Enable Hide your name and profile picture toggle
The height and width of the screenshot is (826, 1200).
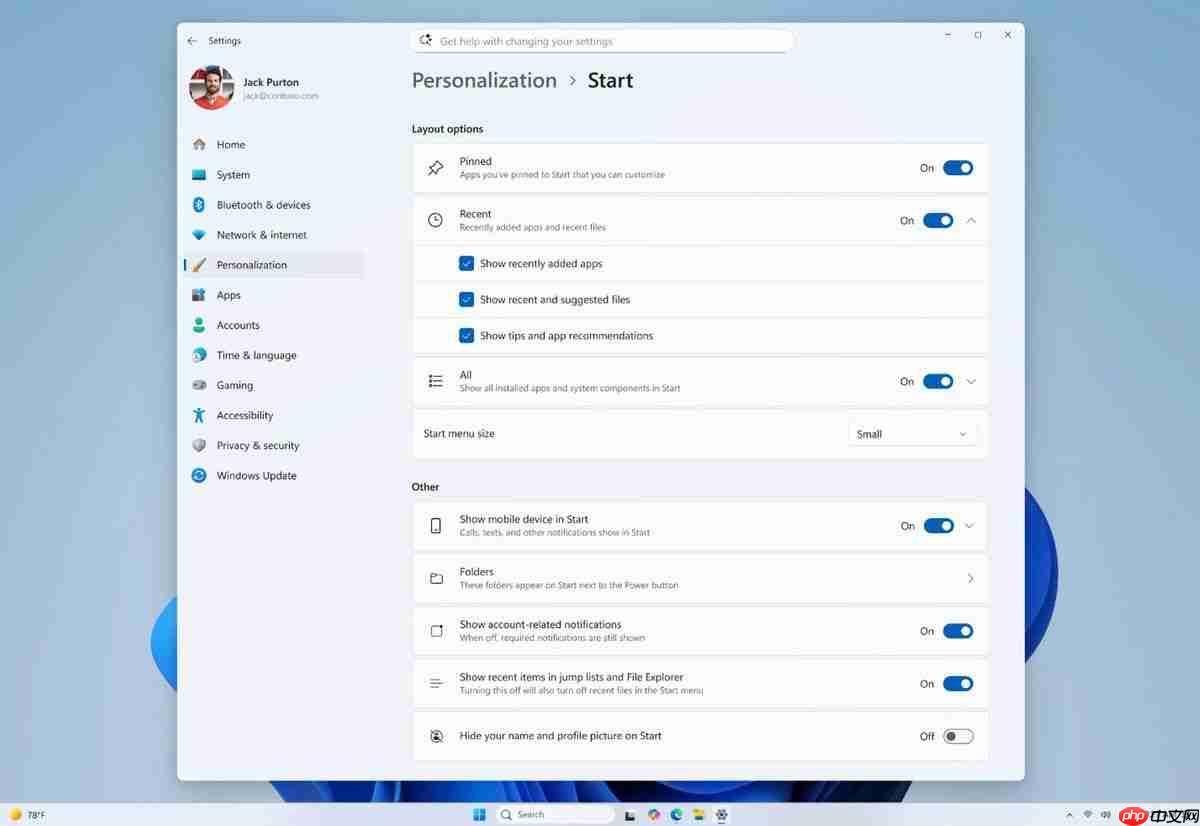pyautogui.click(x=958, y=736)
